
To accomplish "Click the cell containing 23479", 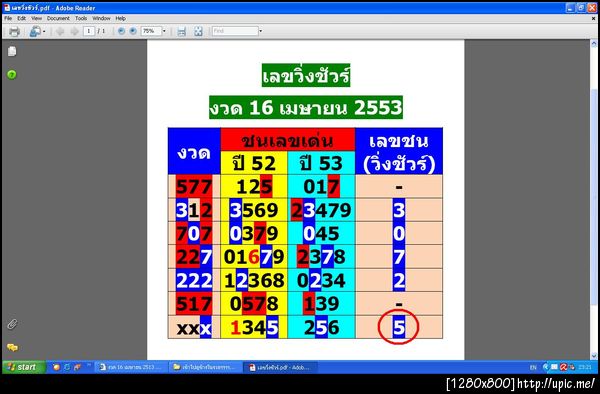I will coord(321,210).
